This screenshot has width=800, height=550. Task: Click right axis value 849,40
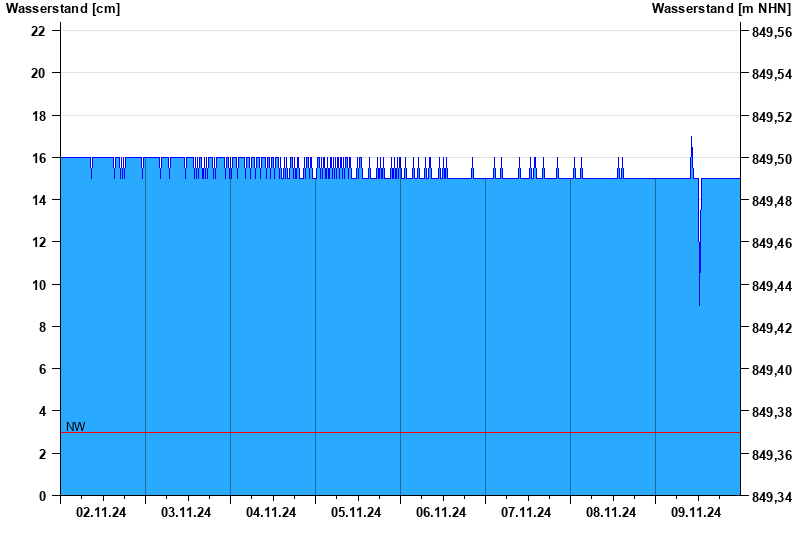772,370
